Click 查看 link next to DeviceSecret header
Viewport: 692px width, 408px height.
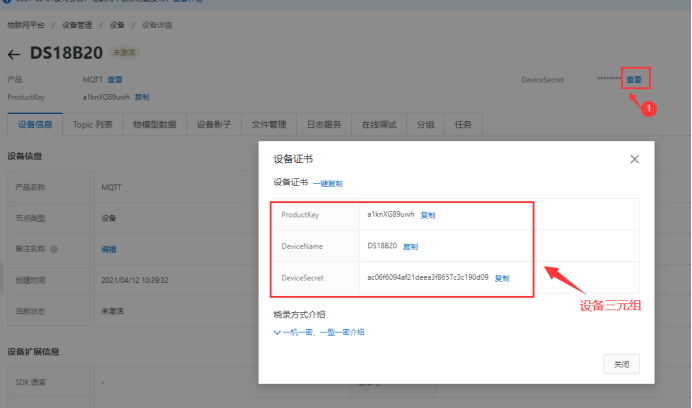click(x=634, y=79)
